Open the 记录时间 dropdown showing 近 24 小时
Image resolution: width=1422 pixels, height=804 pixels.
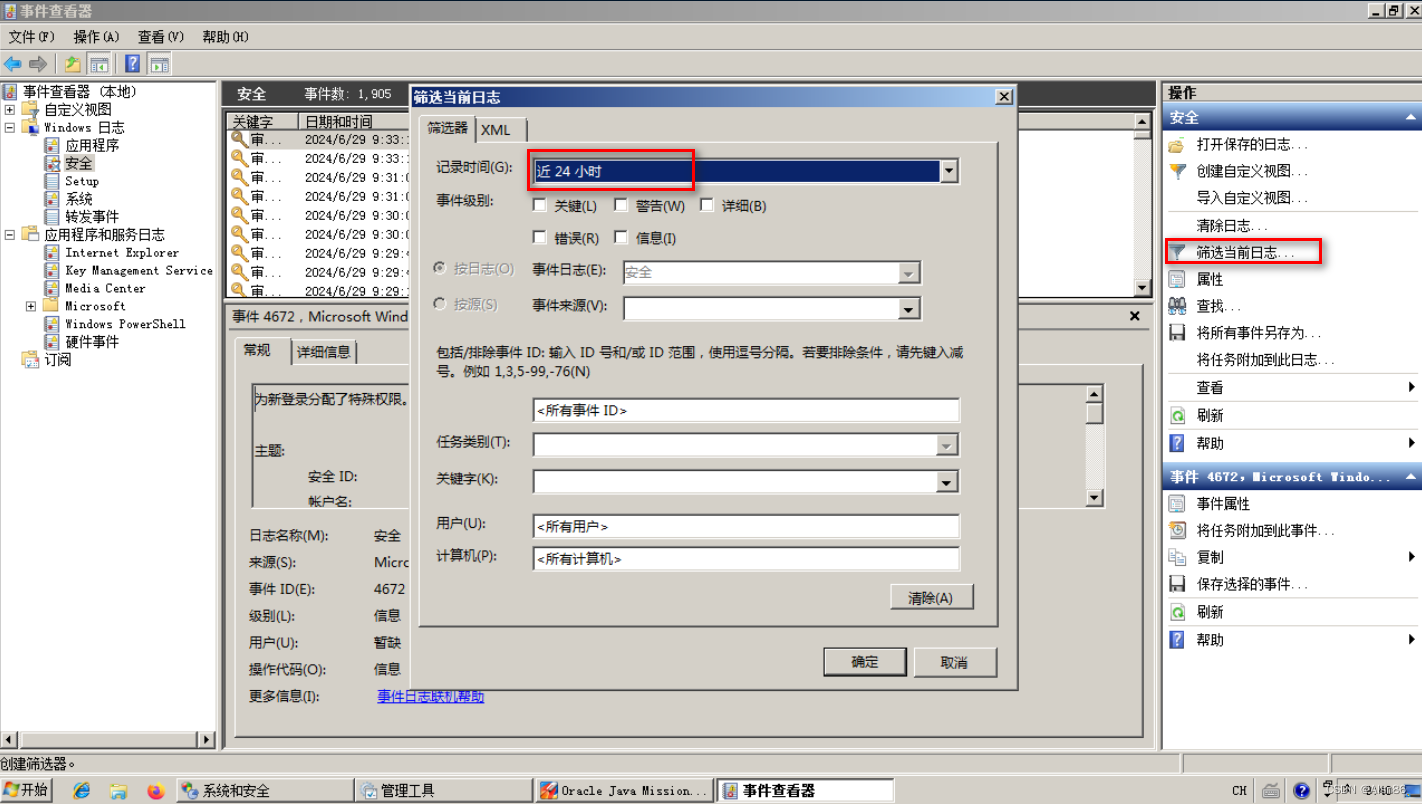pos(949,171)
